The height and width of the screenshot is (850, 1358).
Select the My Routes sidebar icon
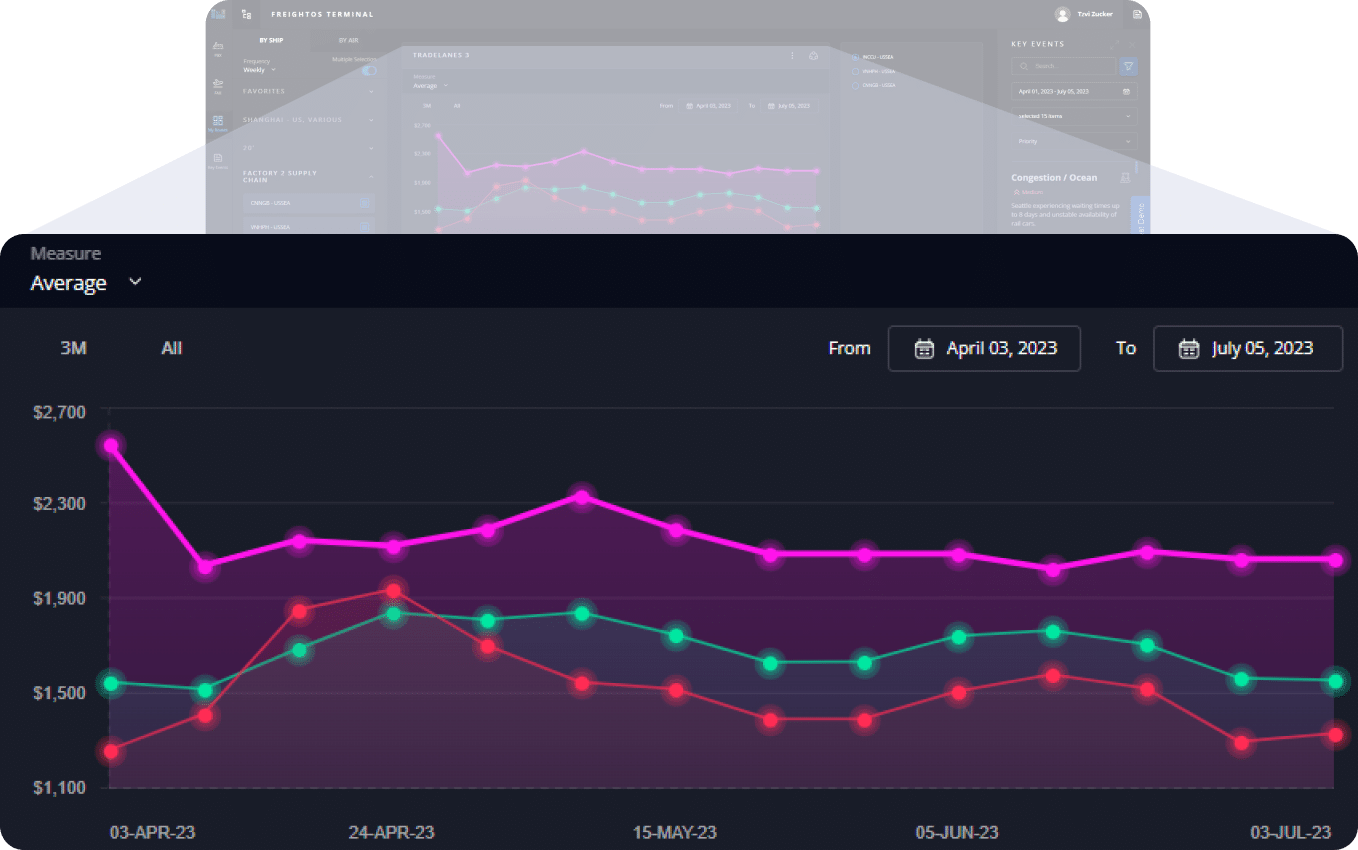pos(218,122)
